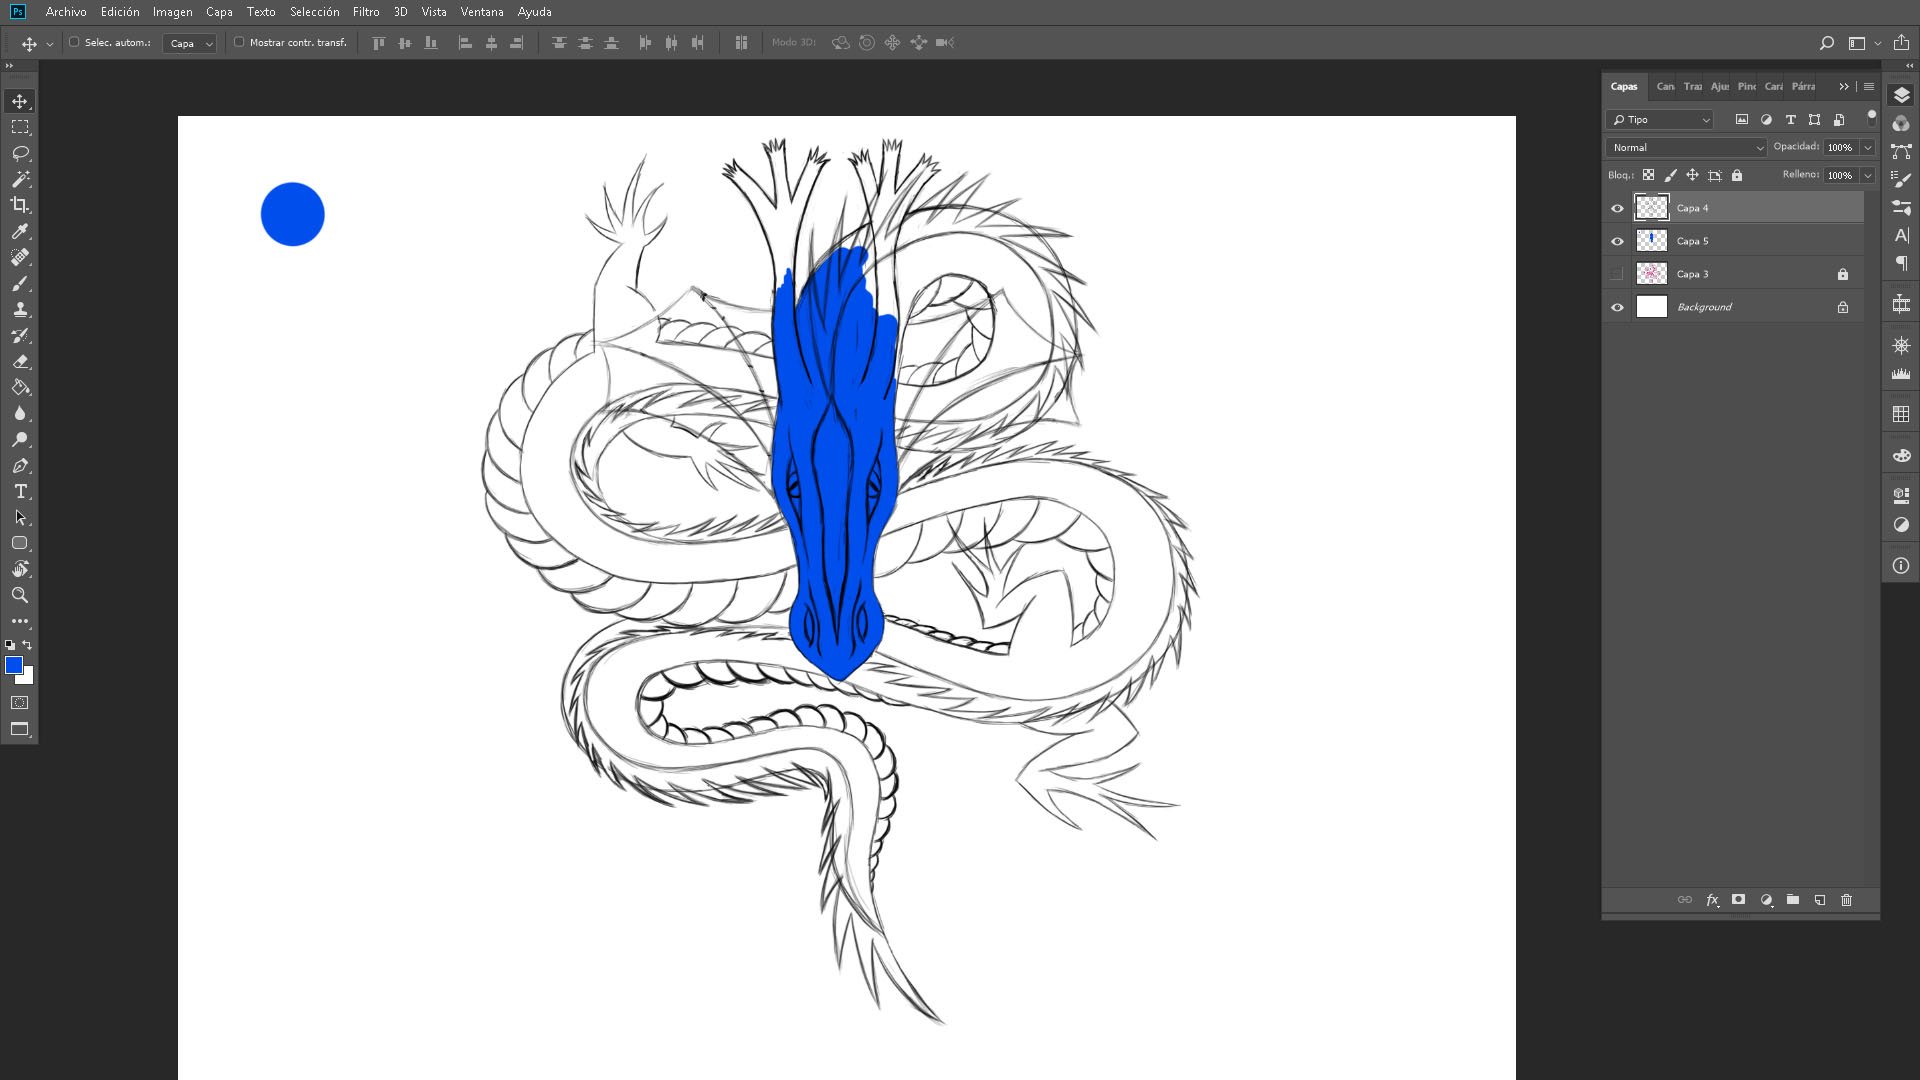Select the History Brush tool

20,335
